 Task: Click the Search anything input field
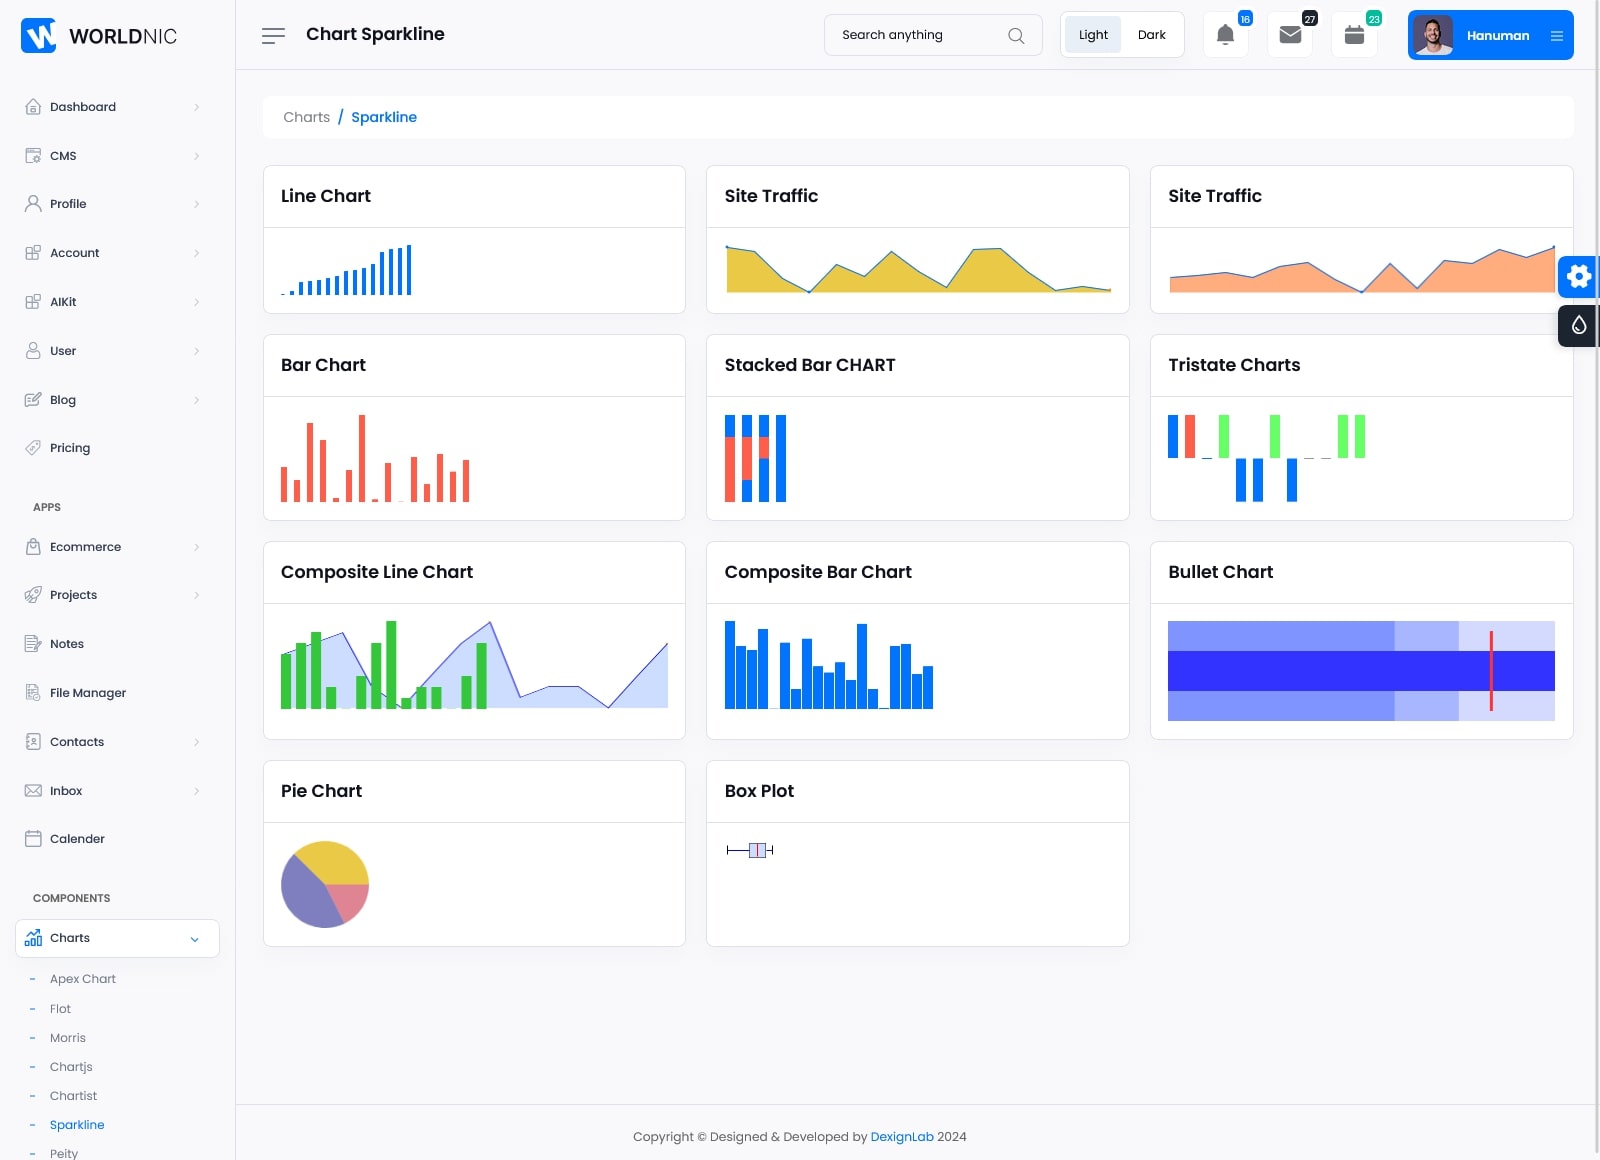pyautogui.click(x=915, y=35)
